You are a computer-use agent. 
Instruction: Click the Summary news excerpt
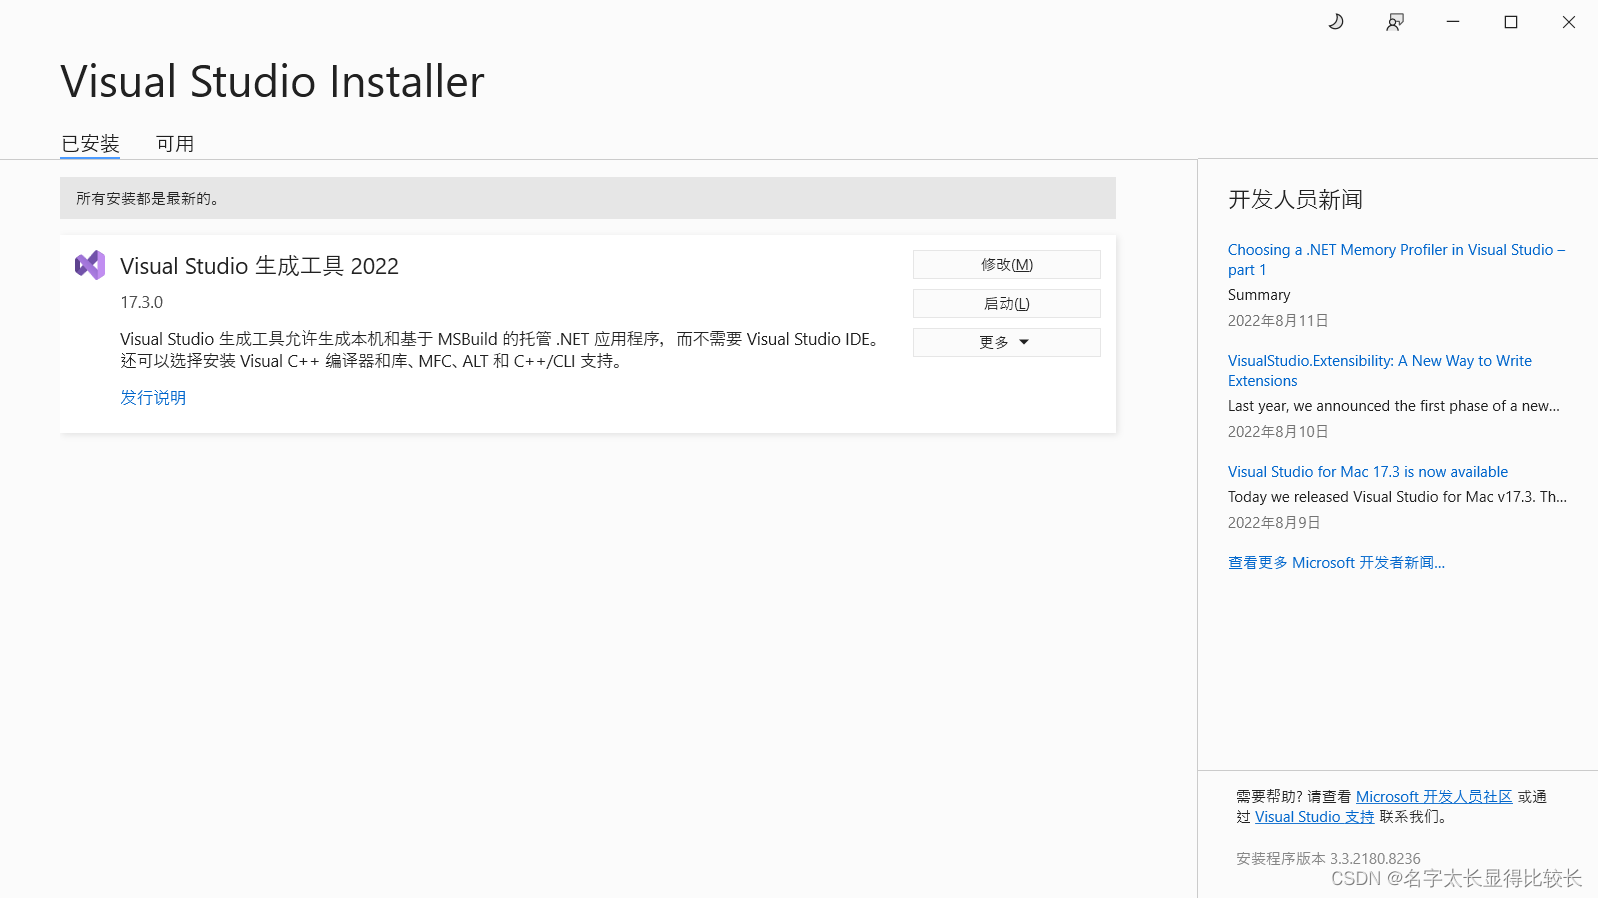(1259, 294)
